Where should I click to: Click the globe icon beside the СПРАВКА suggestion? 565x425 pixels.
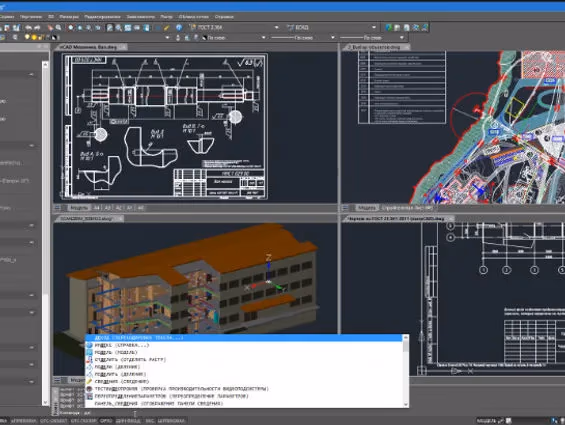(89, 345)
